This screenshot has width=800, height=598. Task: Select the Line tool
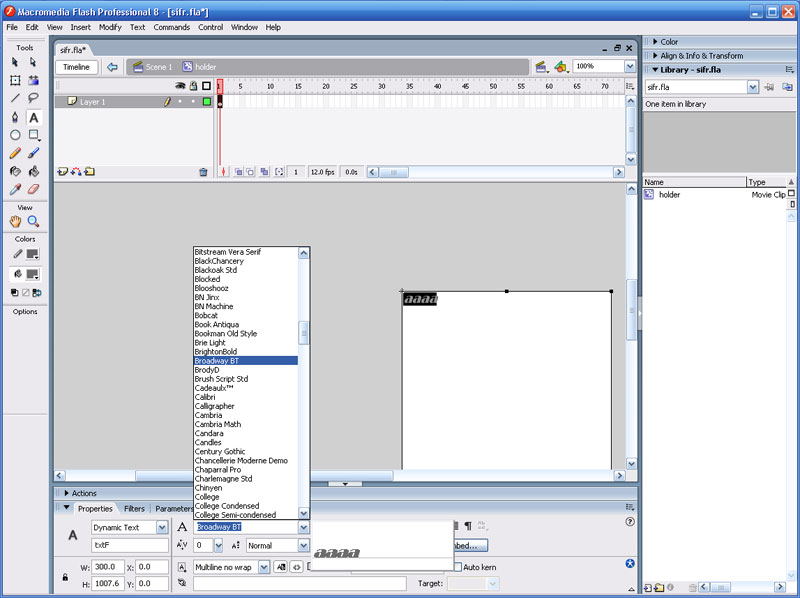coord(15,98)
